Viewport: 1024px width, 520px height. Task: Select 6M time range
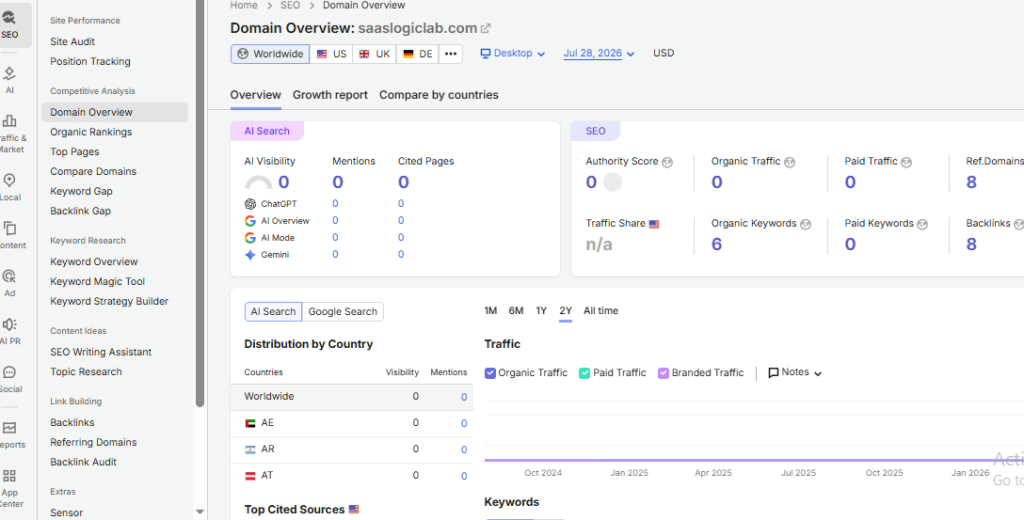[516, 311]
